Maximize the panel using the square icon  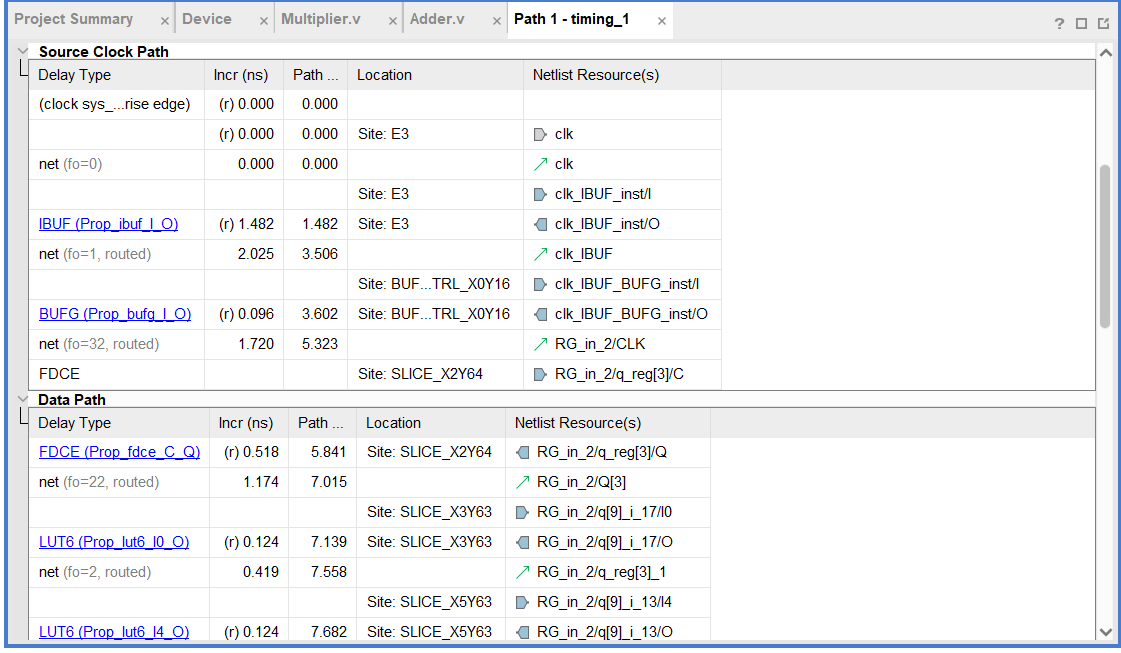point(1081,24)
